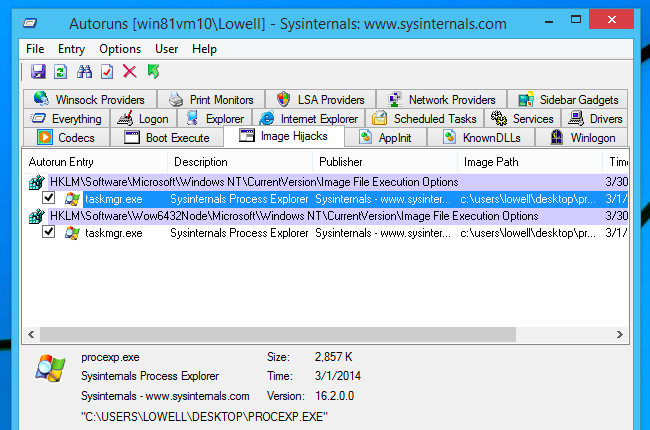
Task: Switch to the Services tab
Action: click(x=522, y=119)
